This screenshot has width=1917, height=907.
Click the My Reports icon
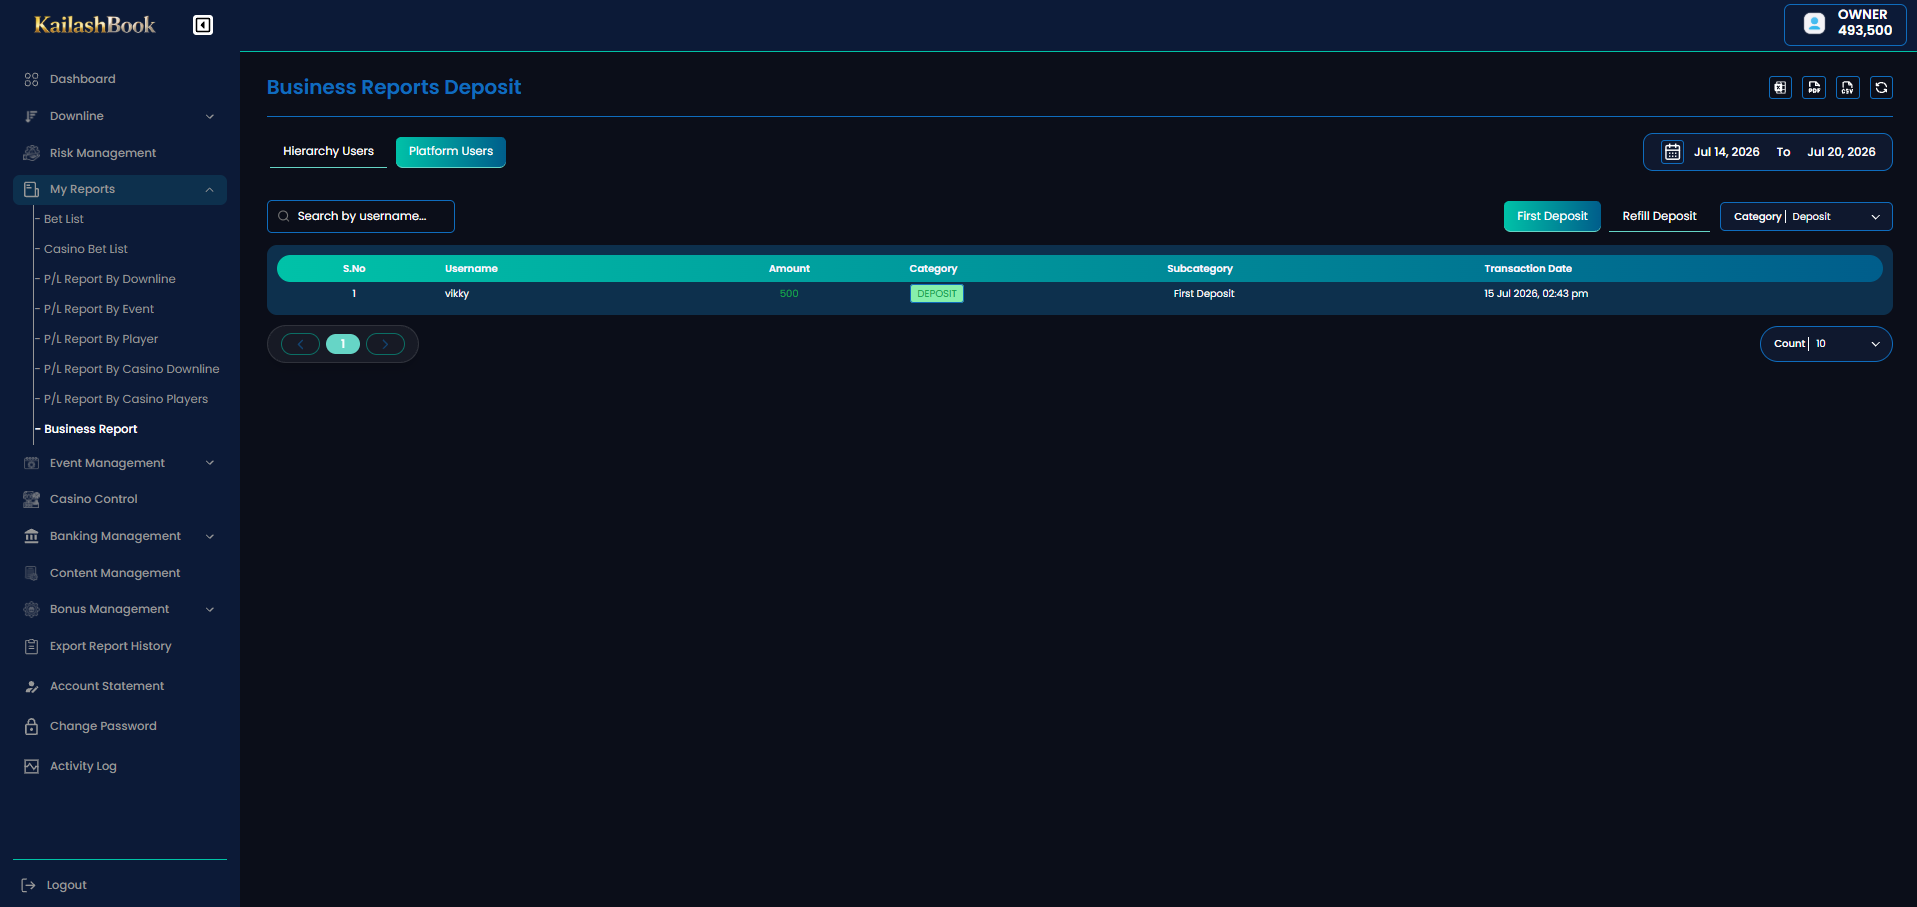[x=31, y=189]
